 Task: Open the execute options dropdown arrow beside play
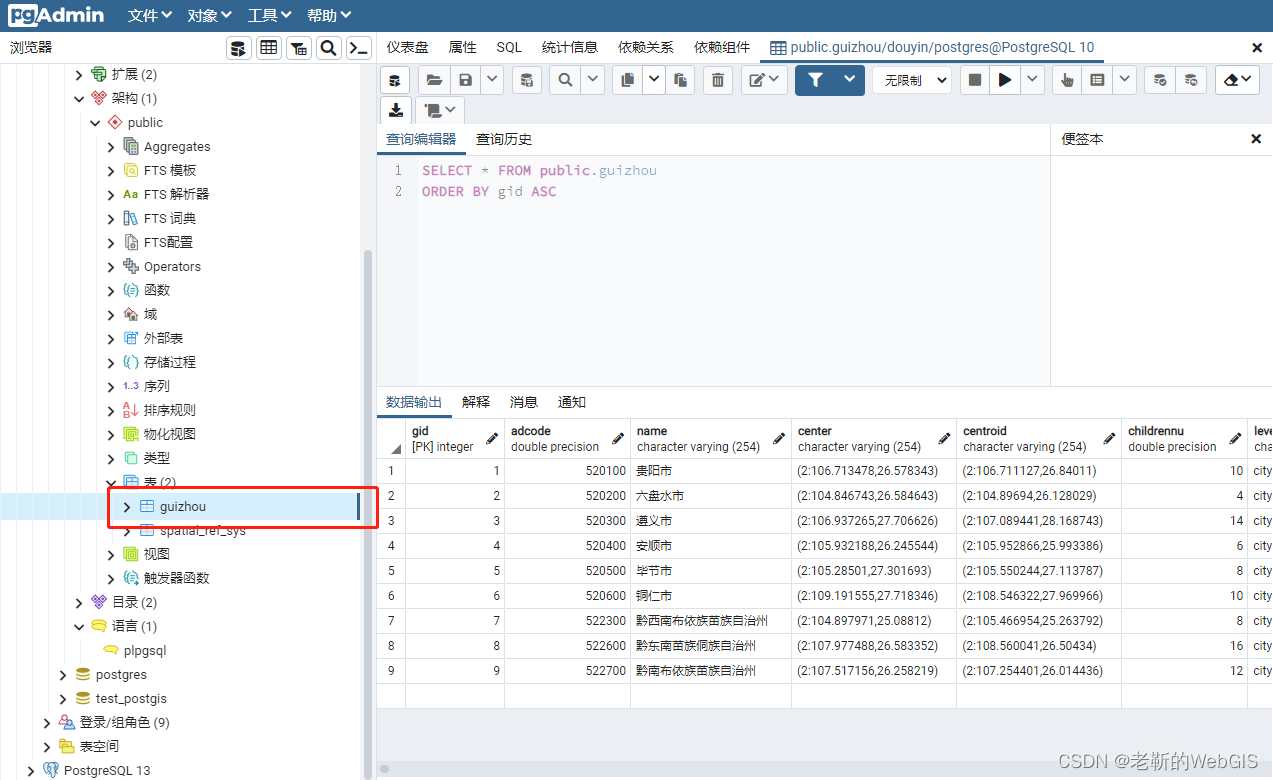point(1031,80)
